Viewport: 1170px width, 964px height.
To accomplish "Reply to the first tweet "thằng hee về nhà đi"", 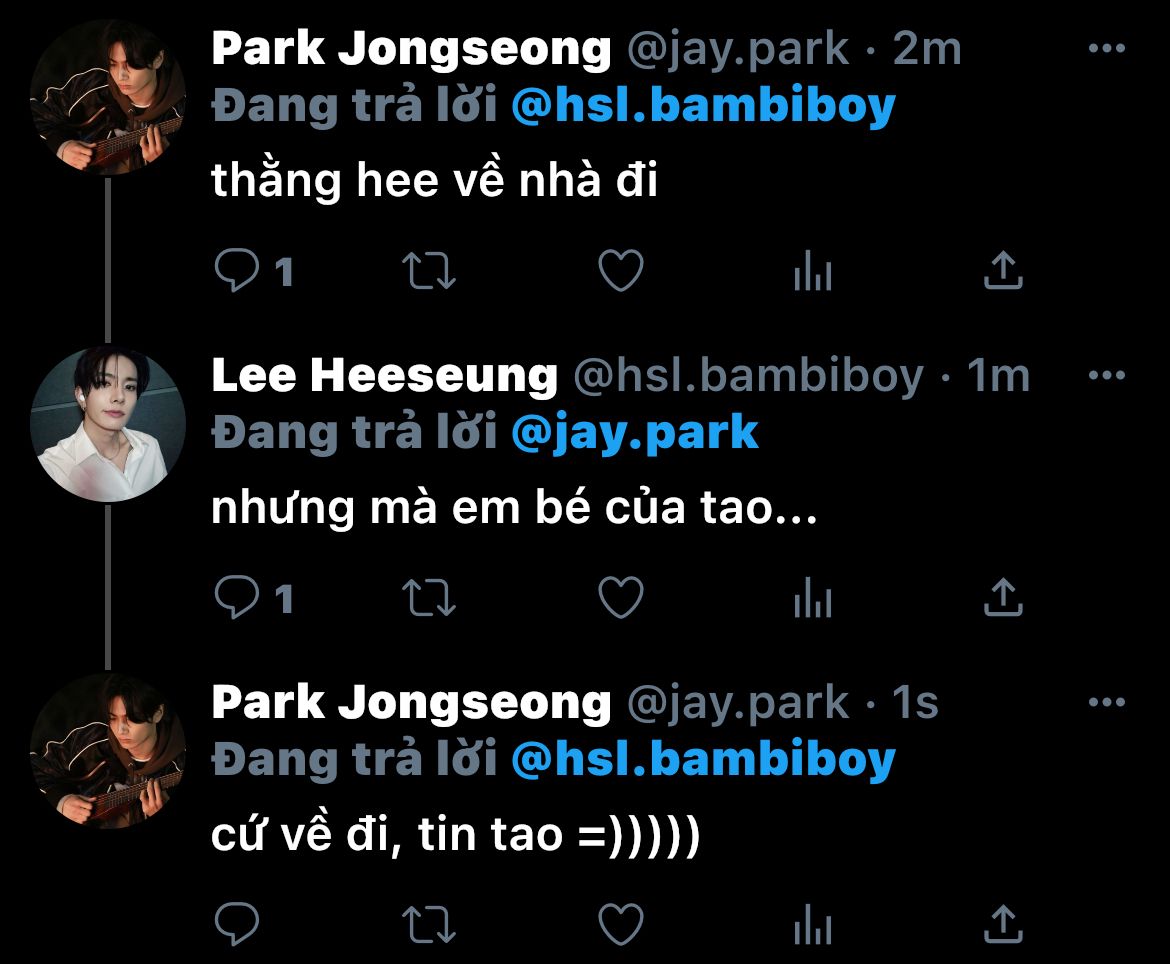I will point(237,270).
